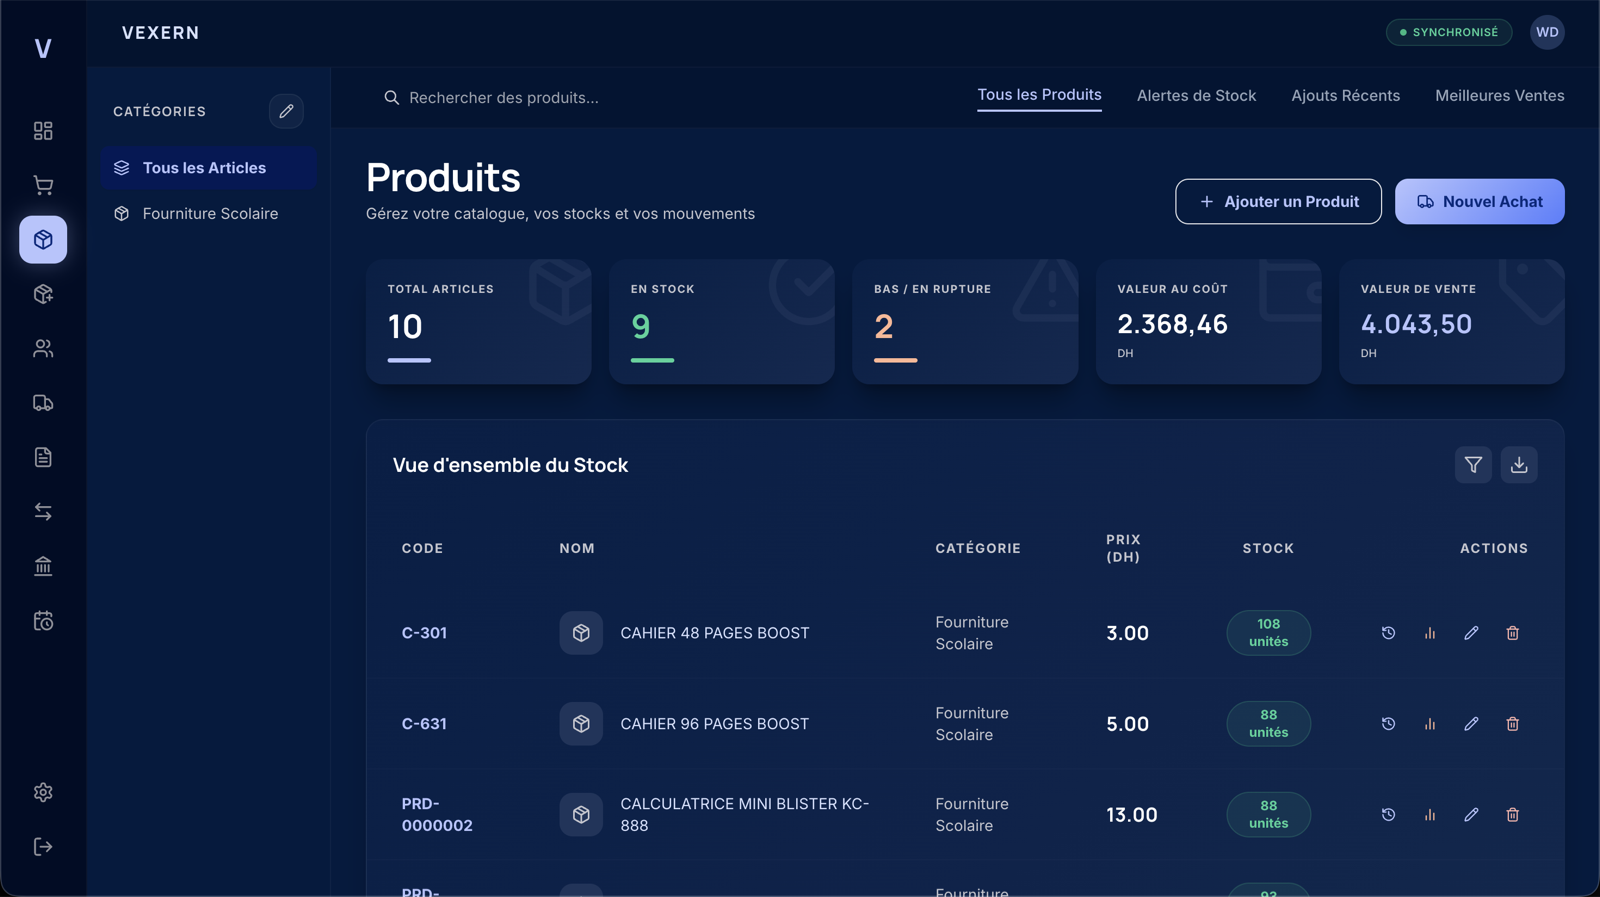Screen dimensions: 1600x897
Task: Click Nouvel Achat button
Action: point(1479,202)
